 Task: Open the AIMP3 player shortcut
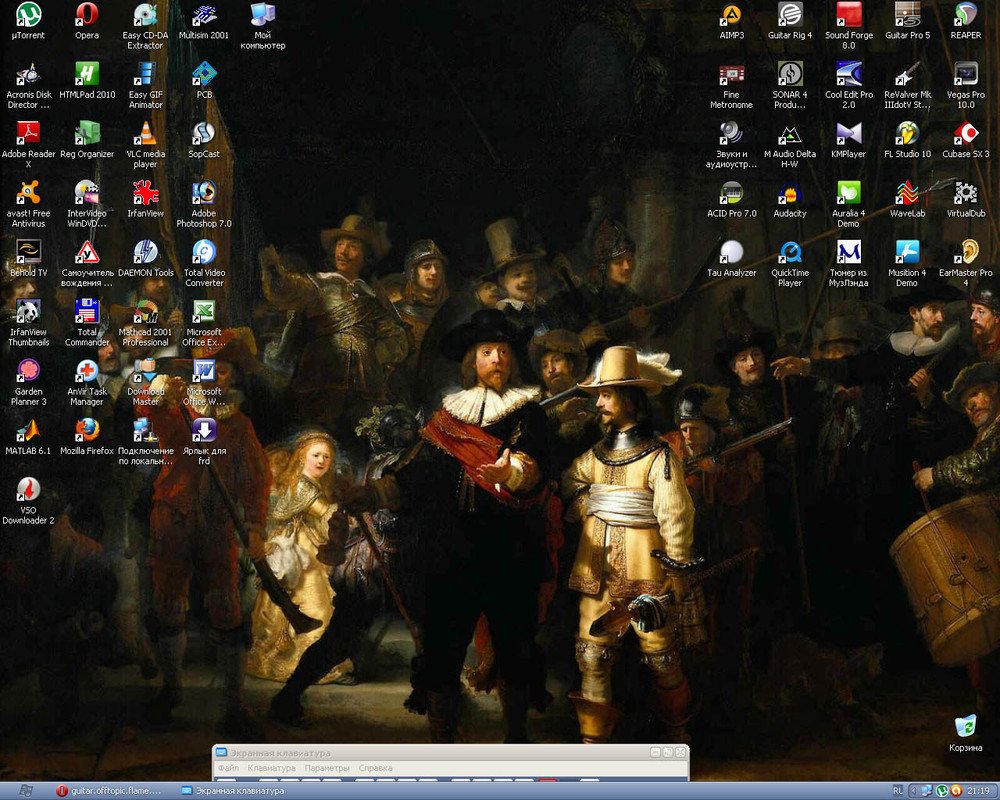[x=732, y=21]
